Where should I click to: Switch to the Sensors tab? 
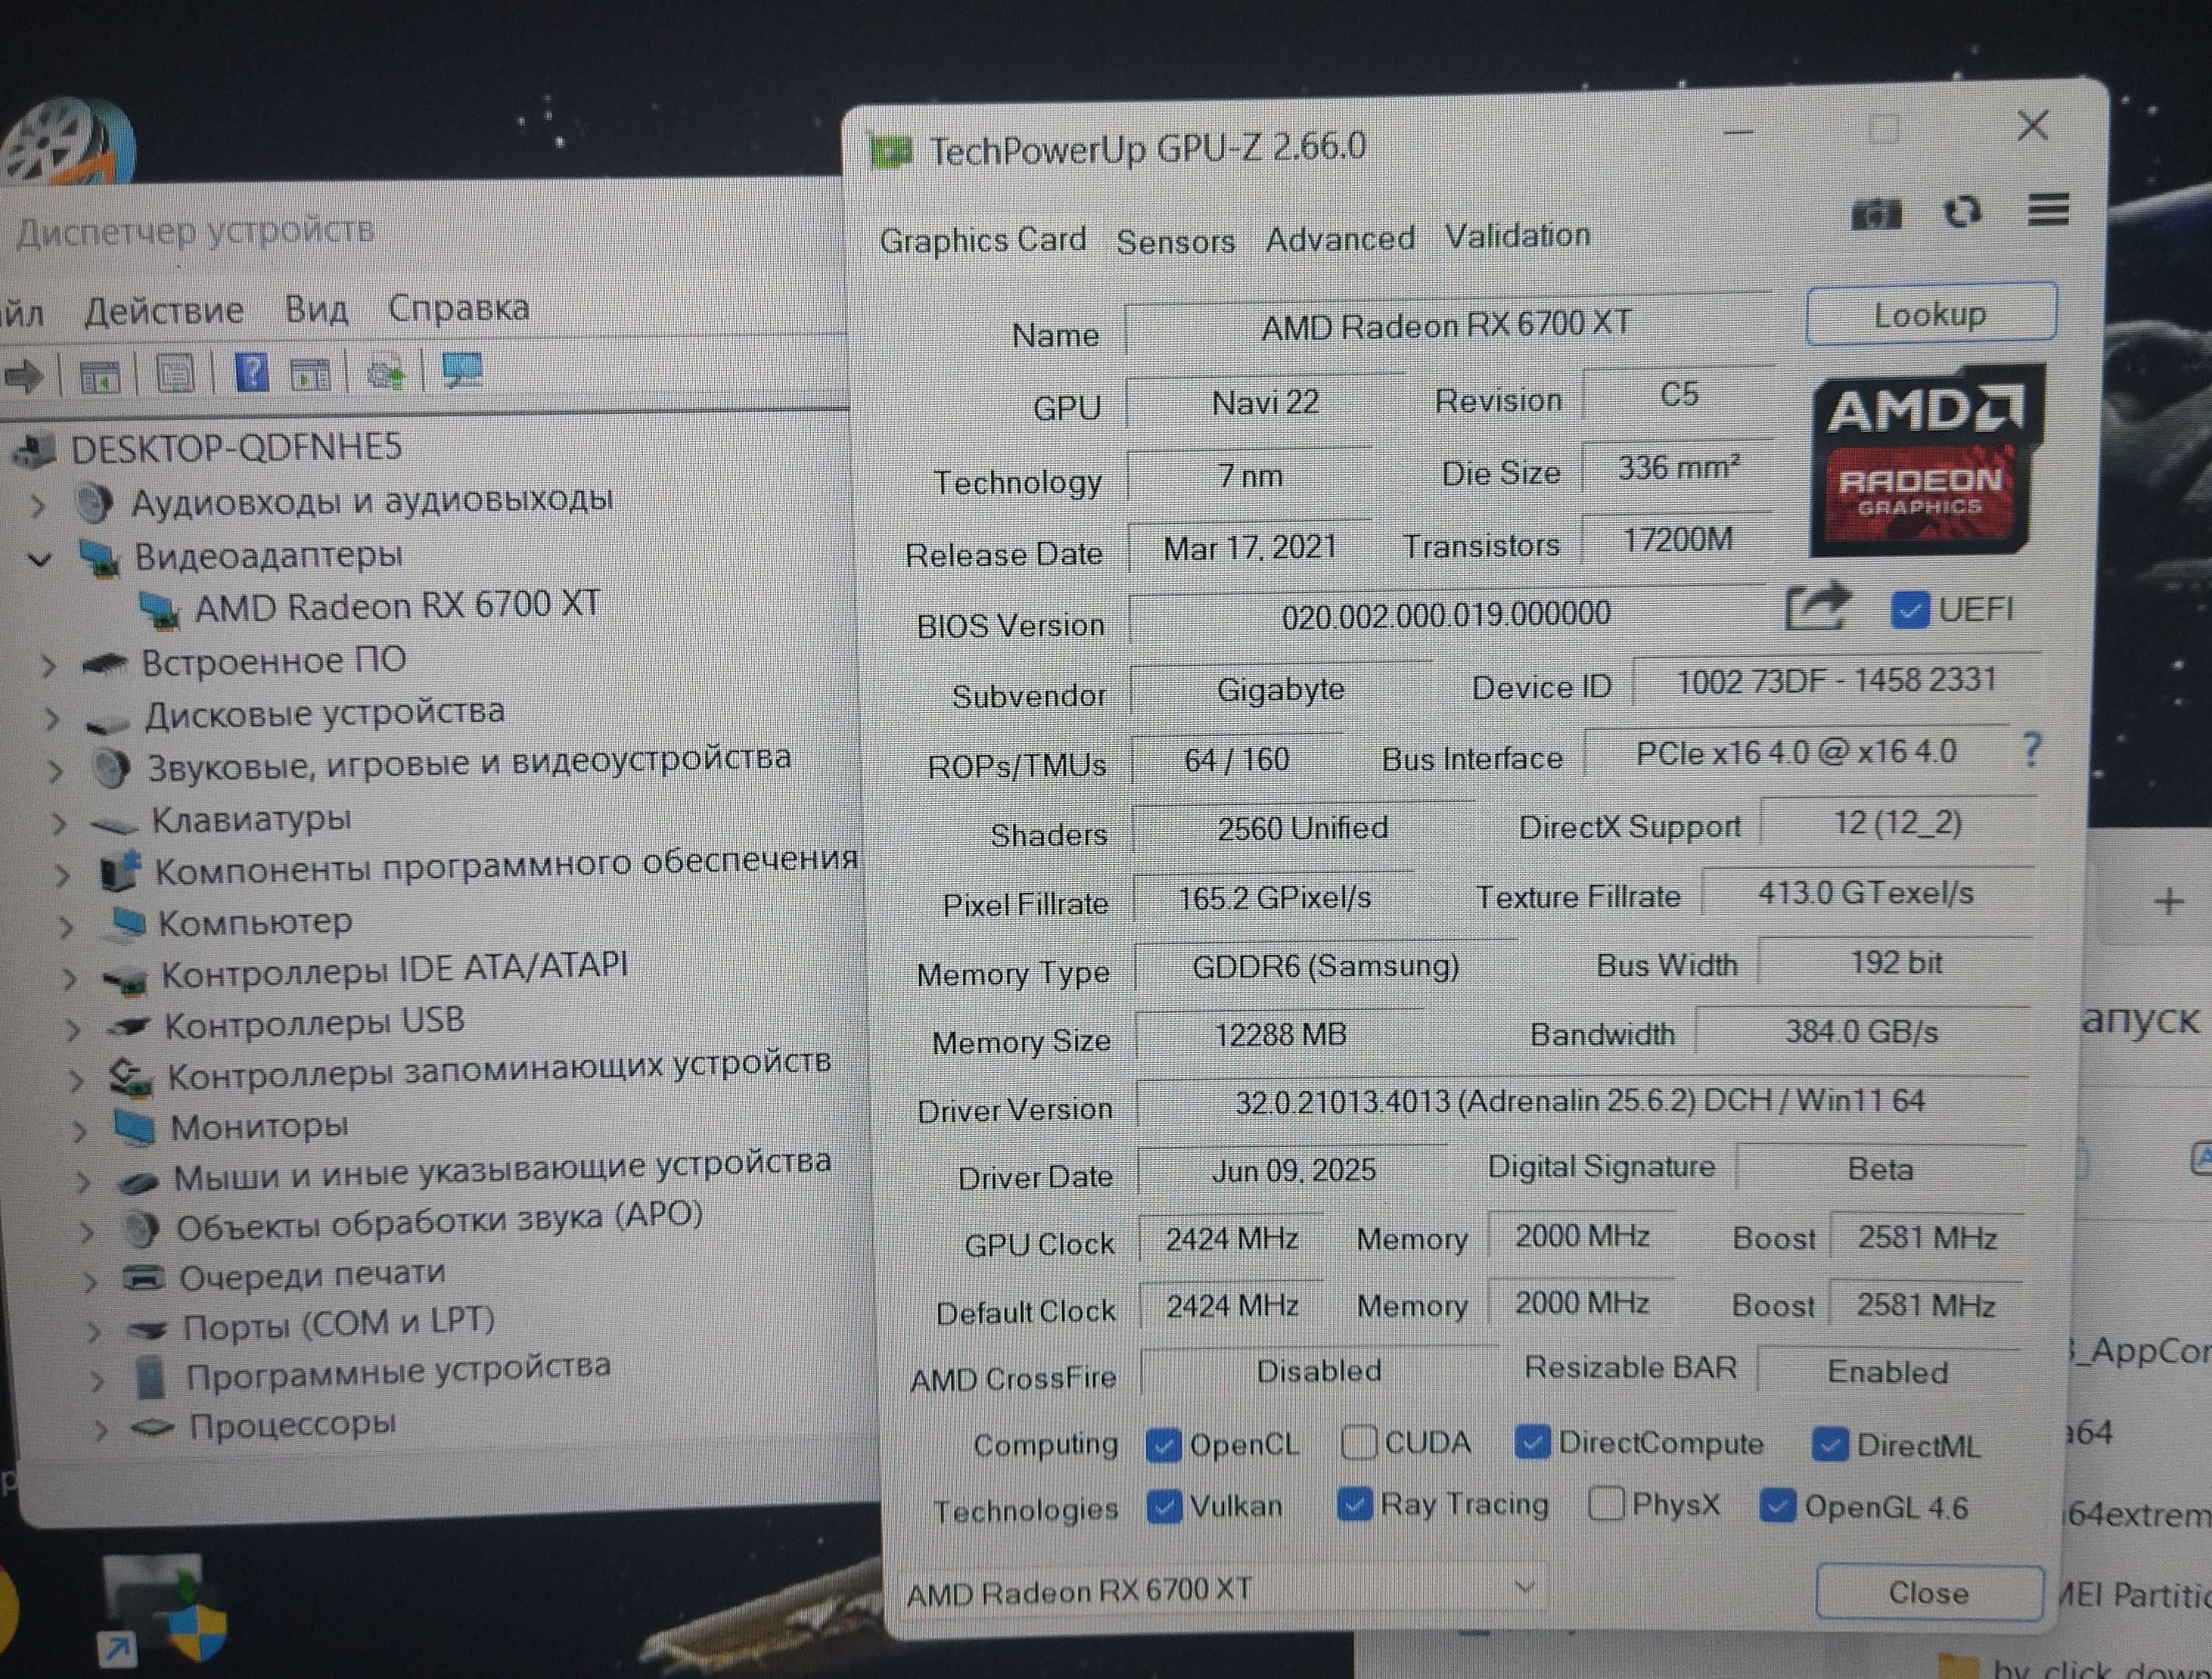tap(1176, 241)
